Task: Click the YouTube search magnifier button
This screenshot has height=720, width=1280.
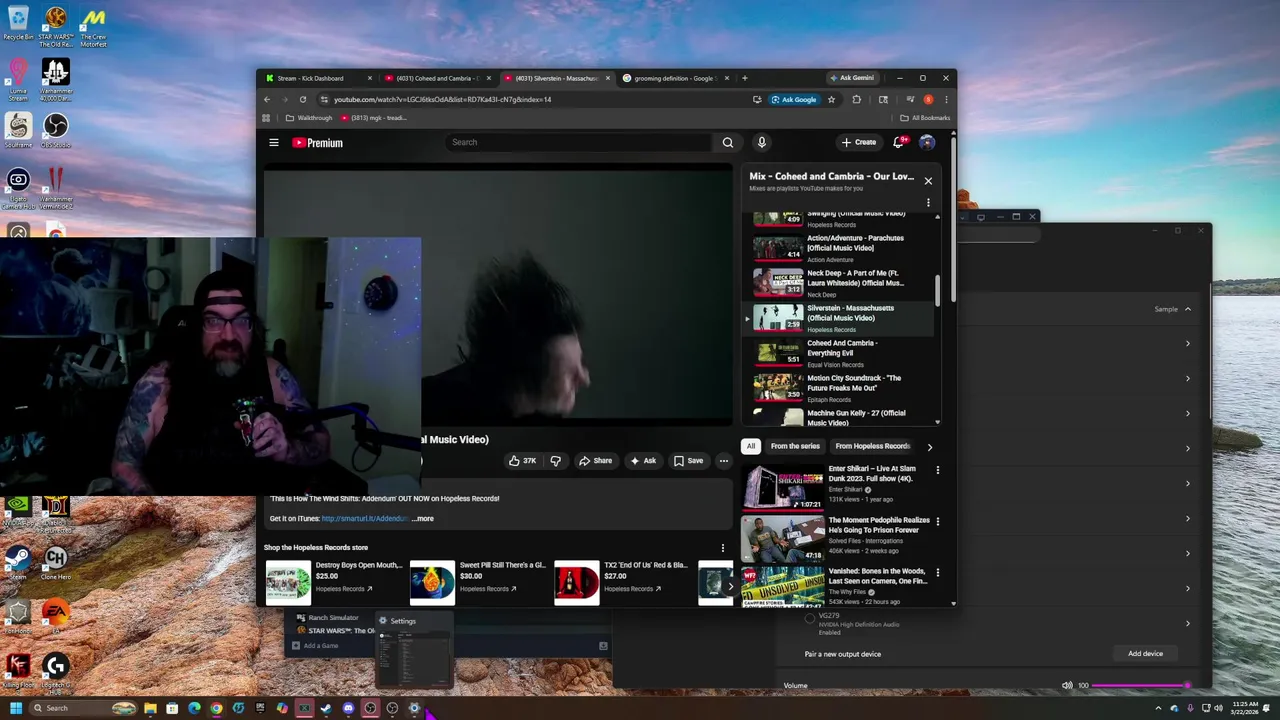Action: (728, 142)
